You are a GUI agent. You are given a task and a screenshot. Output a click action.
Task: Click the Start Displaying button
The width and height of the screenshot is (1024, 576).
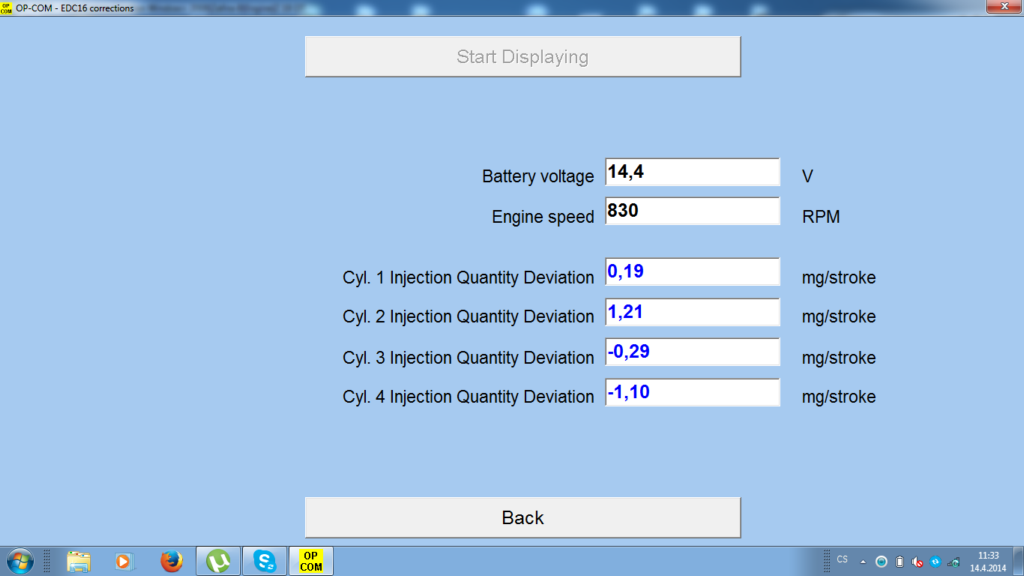(x=522, y=57)
